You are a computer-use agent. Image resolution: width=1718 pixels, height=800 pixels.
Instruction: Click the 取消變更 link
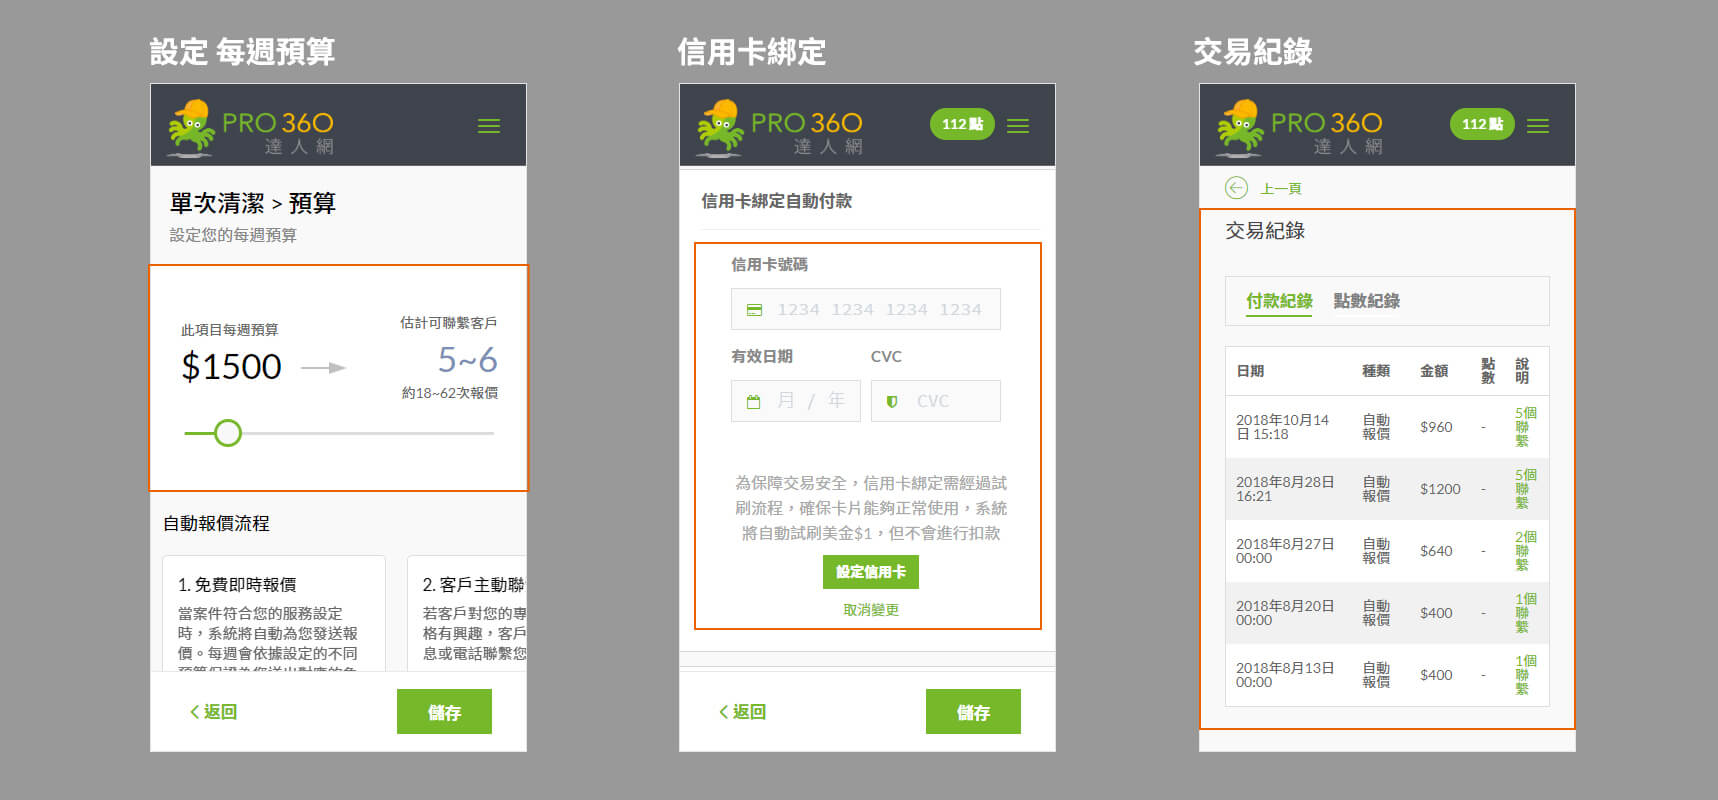[x=871, y=610]
